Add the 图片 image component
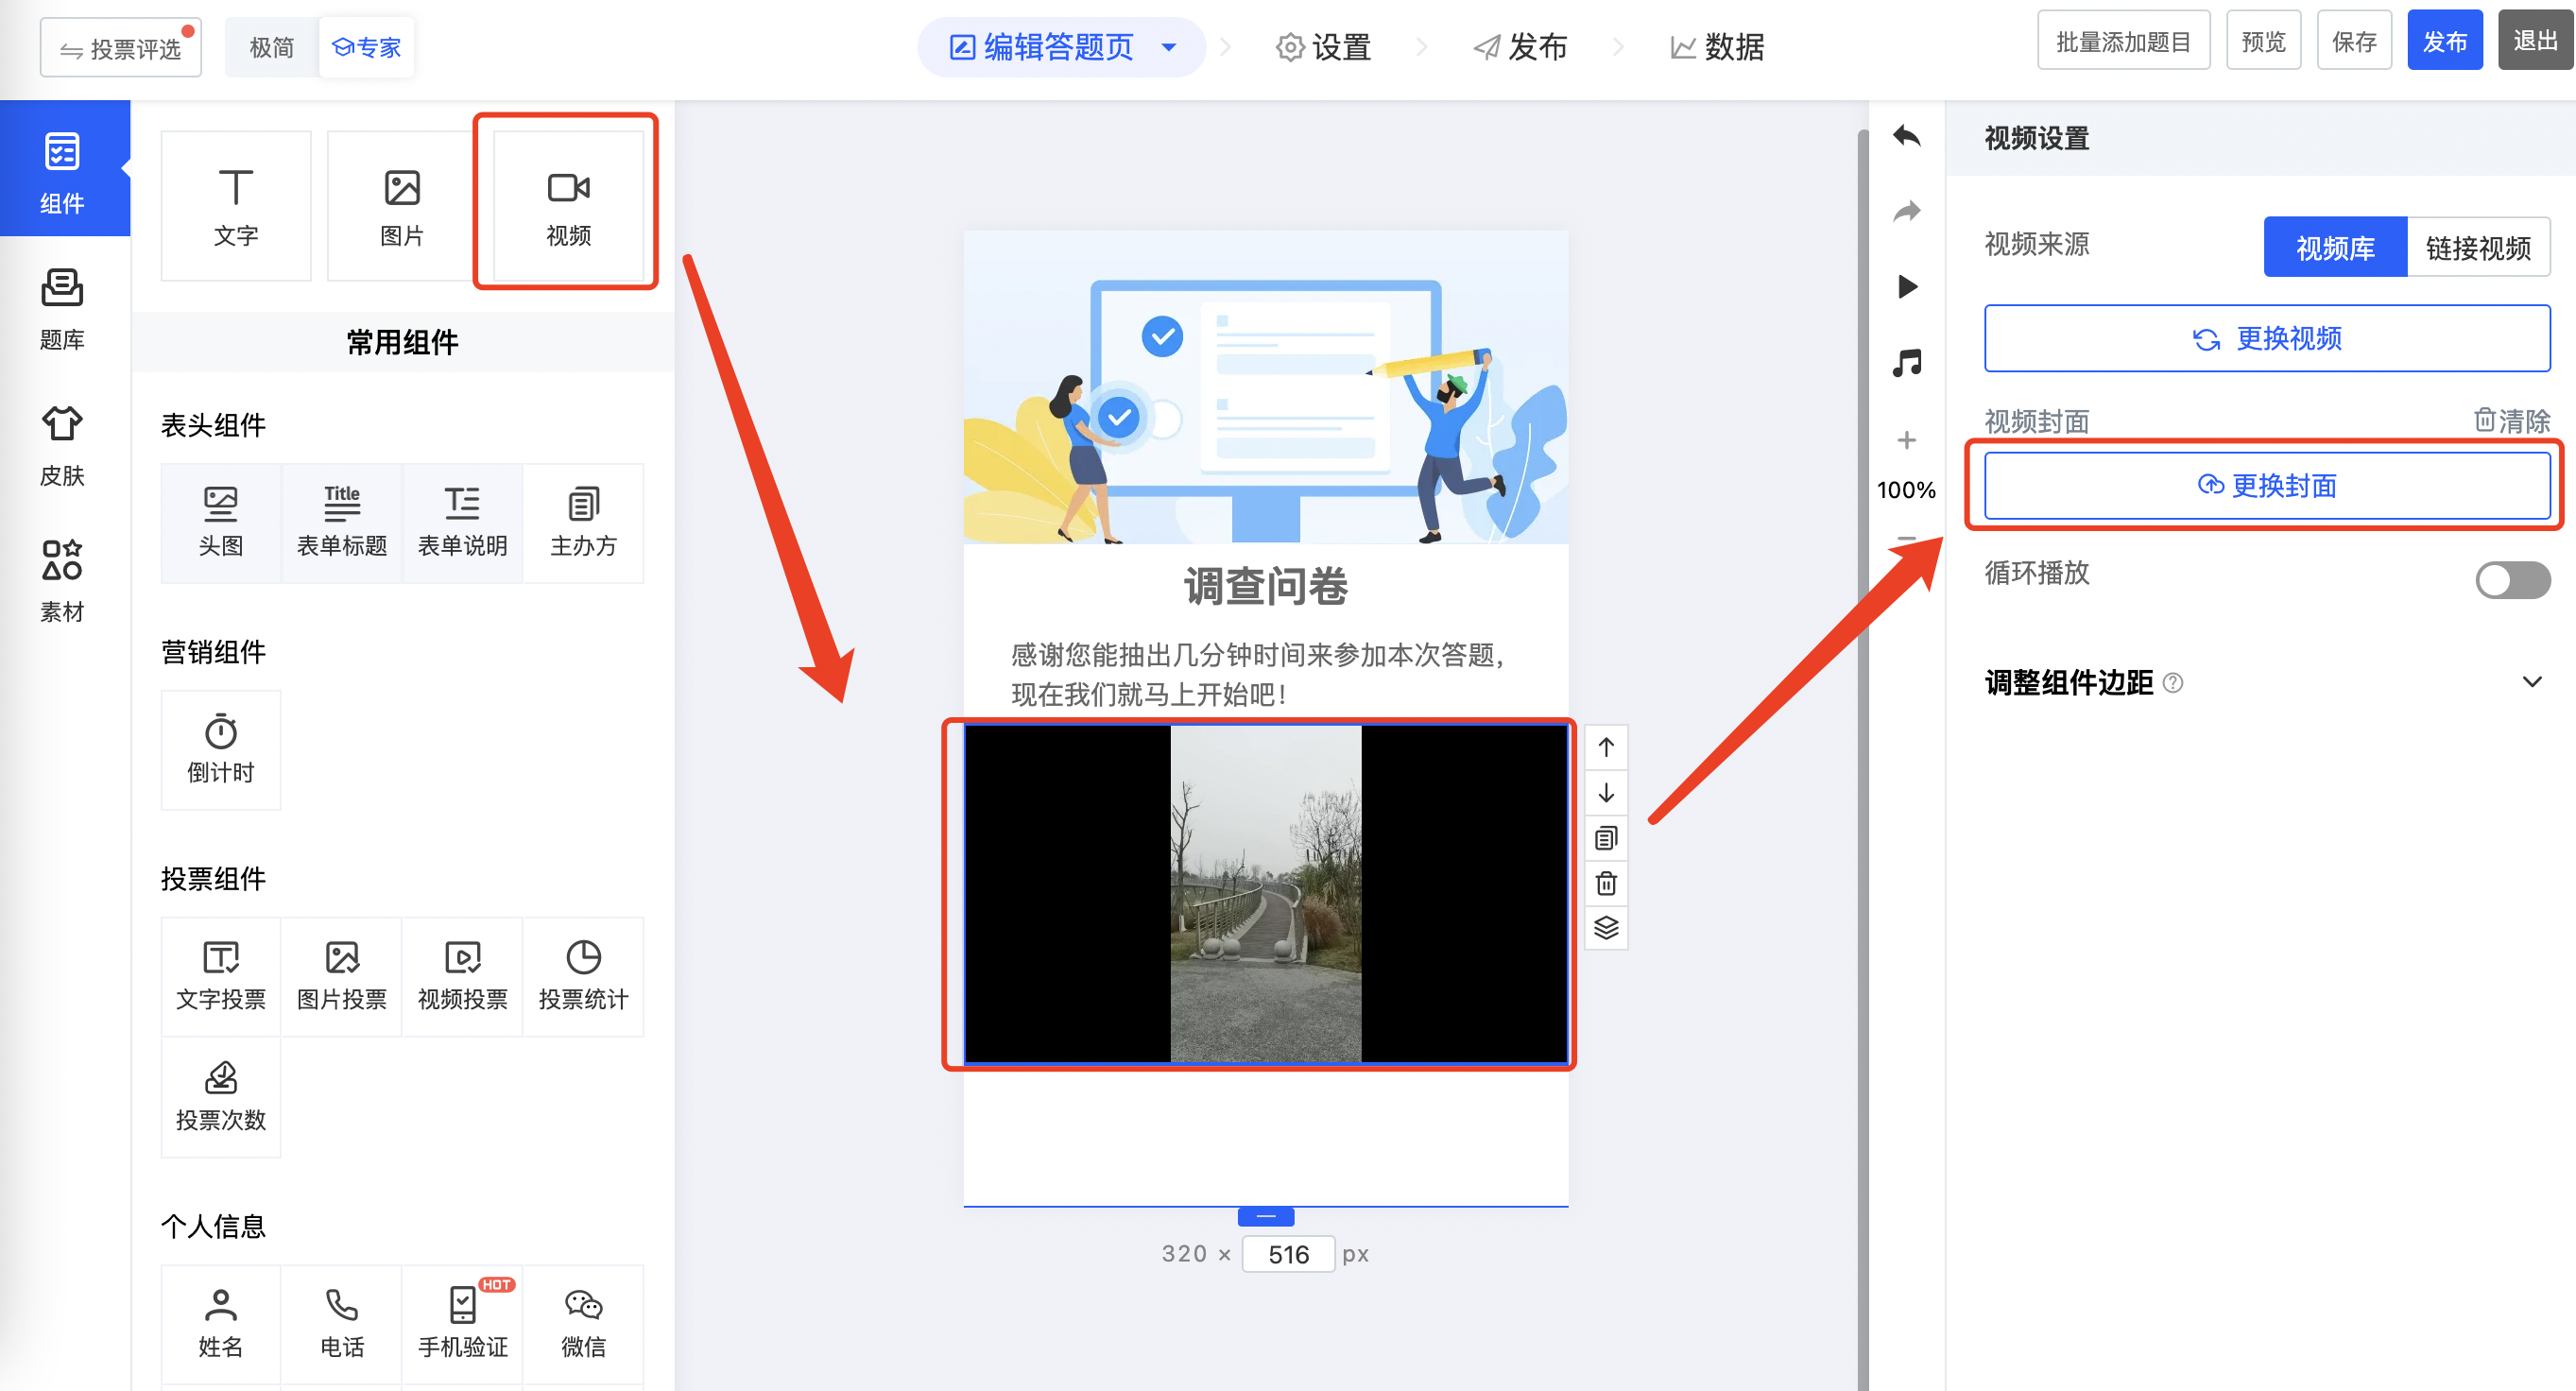Screen dimensions: 2576x1391 point(402,206)
